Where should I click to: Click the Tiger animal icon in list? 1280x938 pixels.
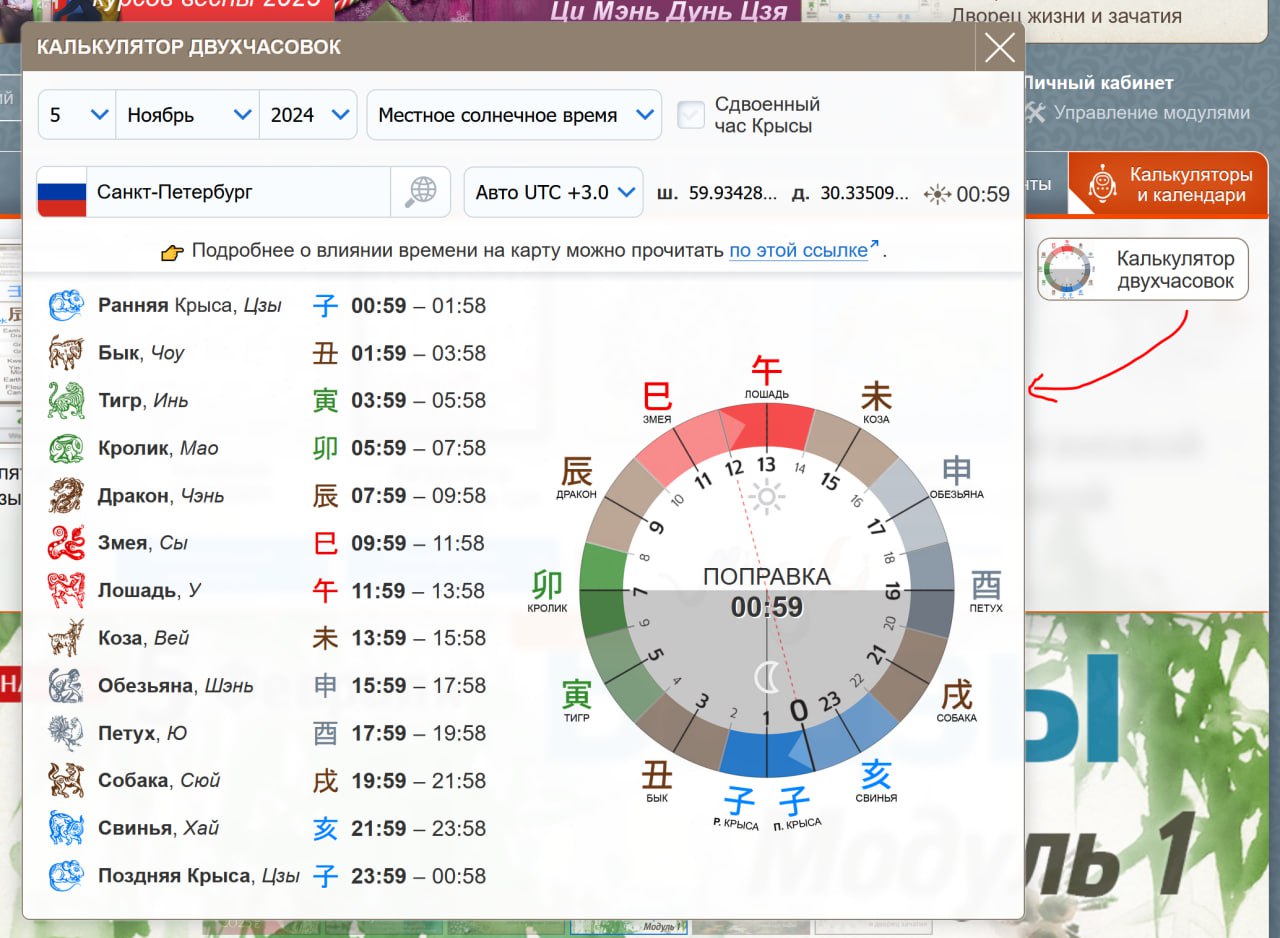[67, 401]
